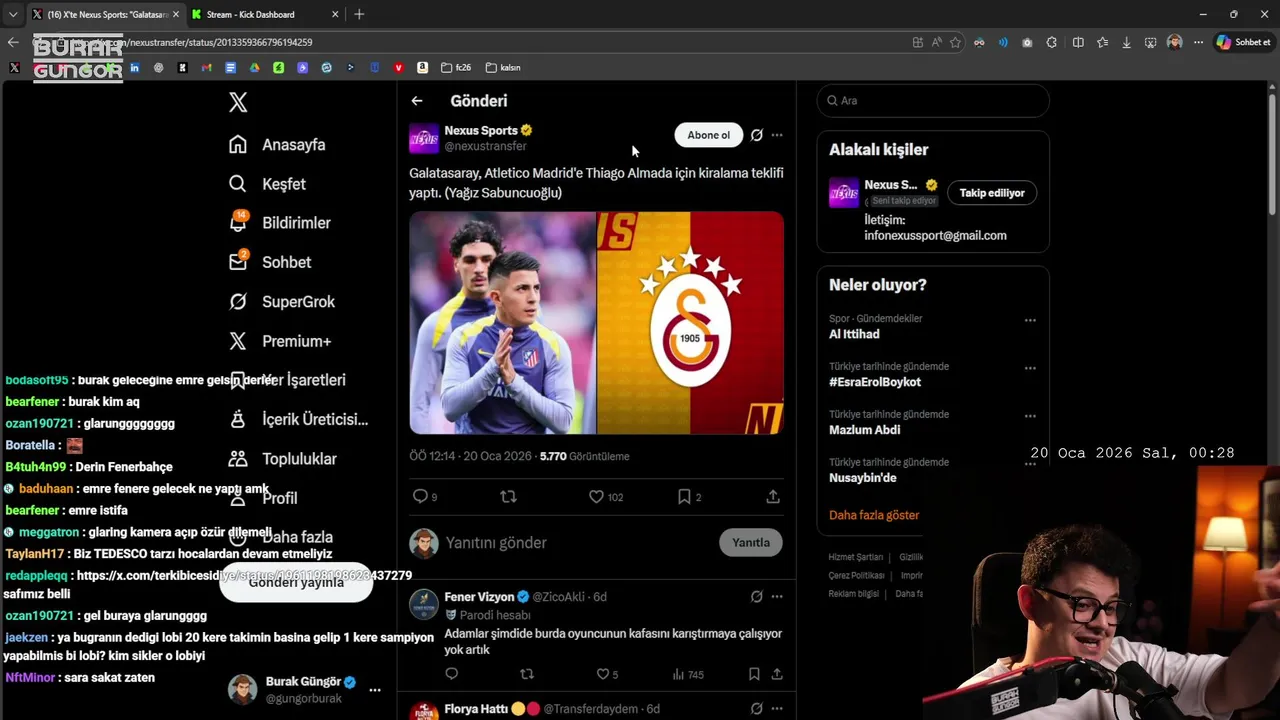This screenshot has width=1280, height=720.
Task: Click Grok icon on Florya Hattı reply
Action: (x=757, y=709)
